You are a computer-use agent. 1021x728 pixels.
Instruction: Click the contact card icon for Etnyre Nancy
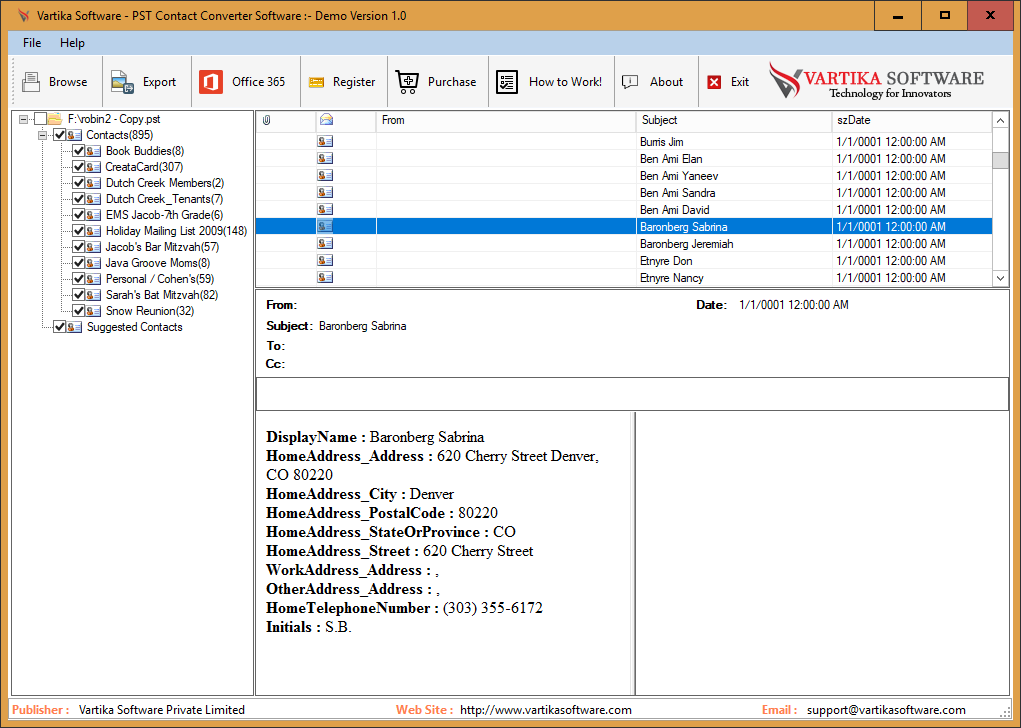(325, 277)
